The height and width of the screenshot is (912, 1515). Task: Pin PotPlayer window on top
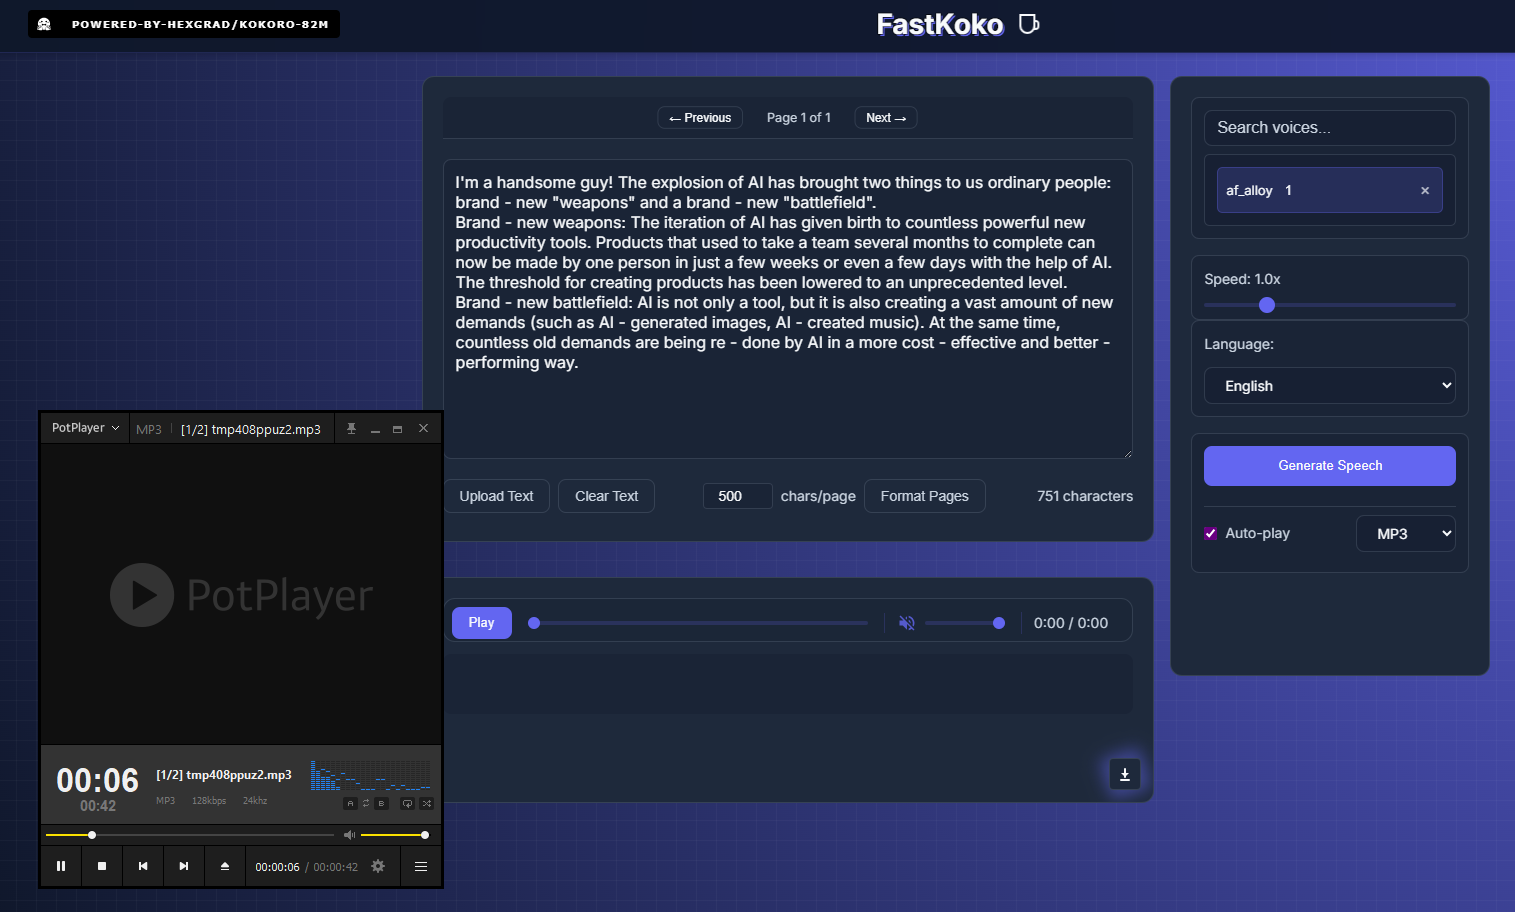tap(351, 428)
